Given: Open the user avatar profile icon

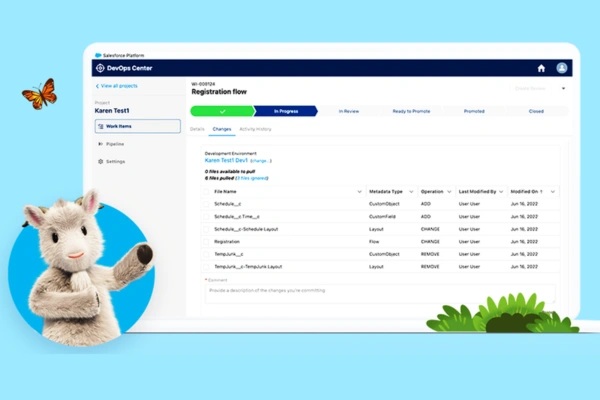Looking at the screenshot, I should [x=561, y=68].
